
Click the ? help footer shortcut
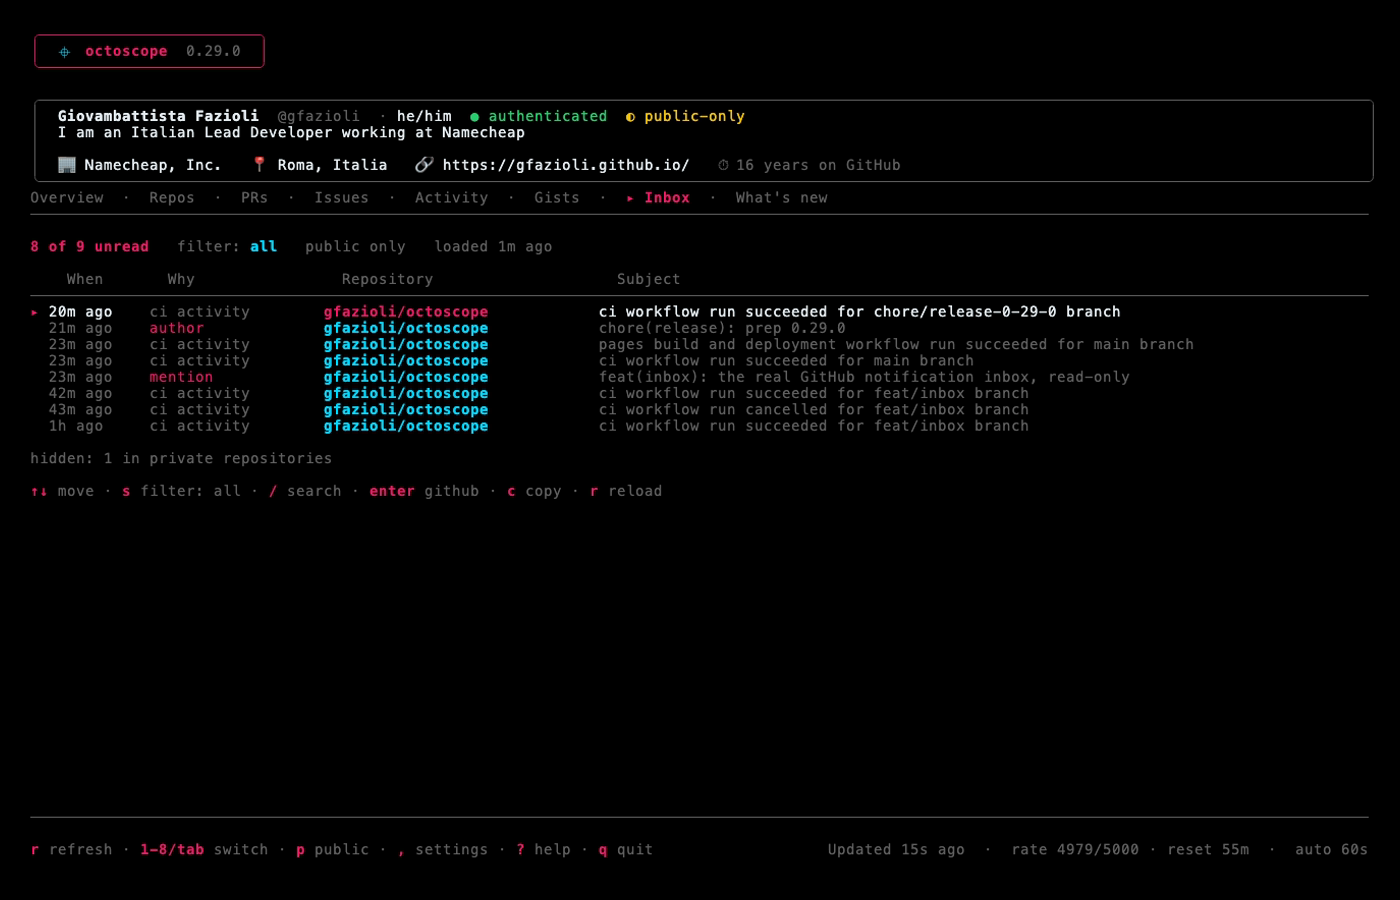point(543,850)
